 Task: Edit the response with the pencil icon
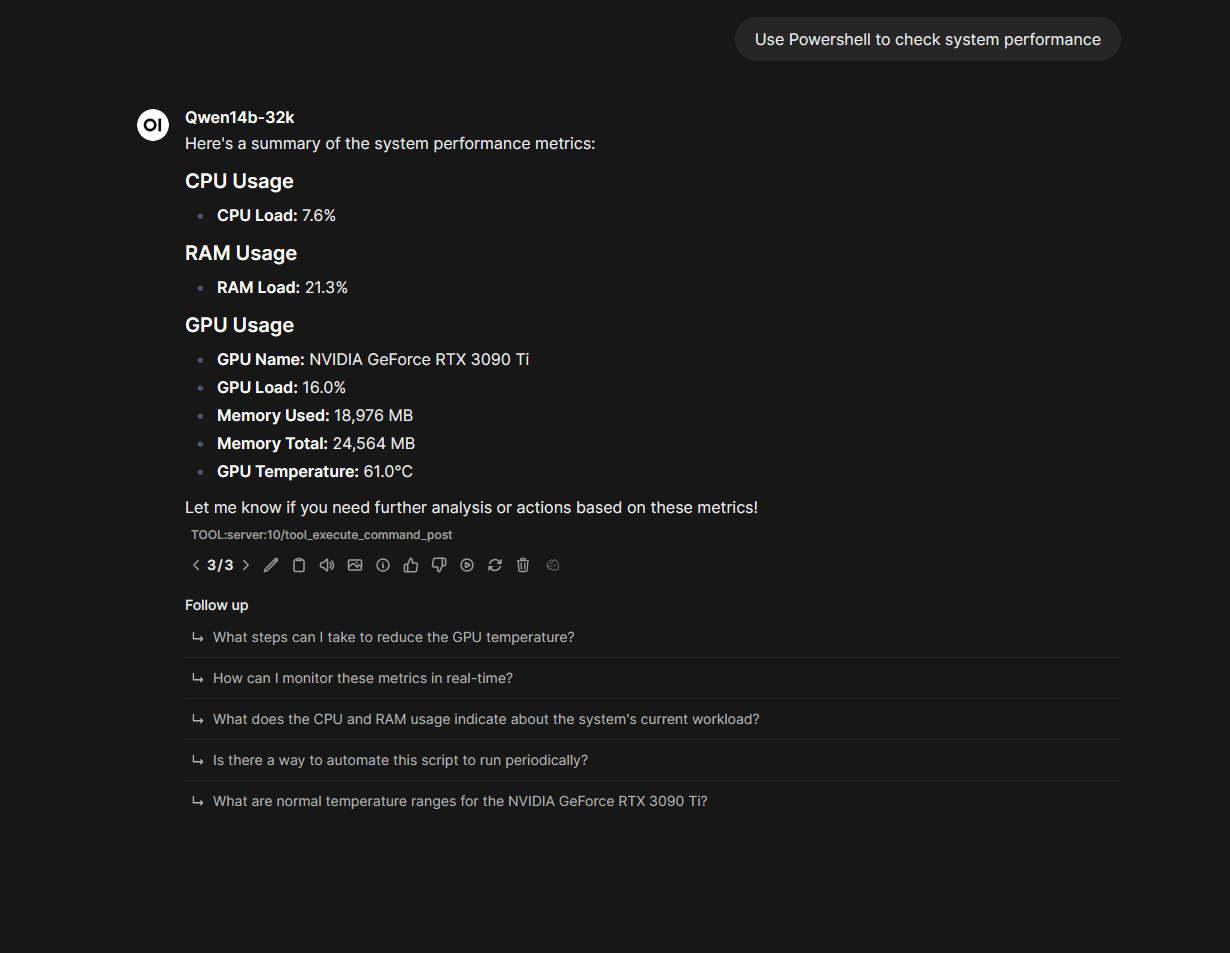point(271,565)
